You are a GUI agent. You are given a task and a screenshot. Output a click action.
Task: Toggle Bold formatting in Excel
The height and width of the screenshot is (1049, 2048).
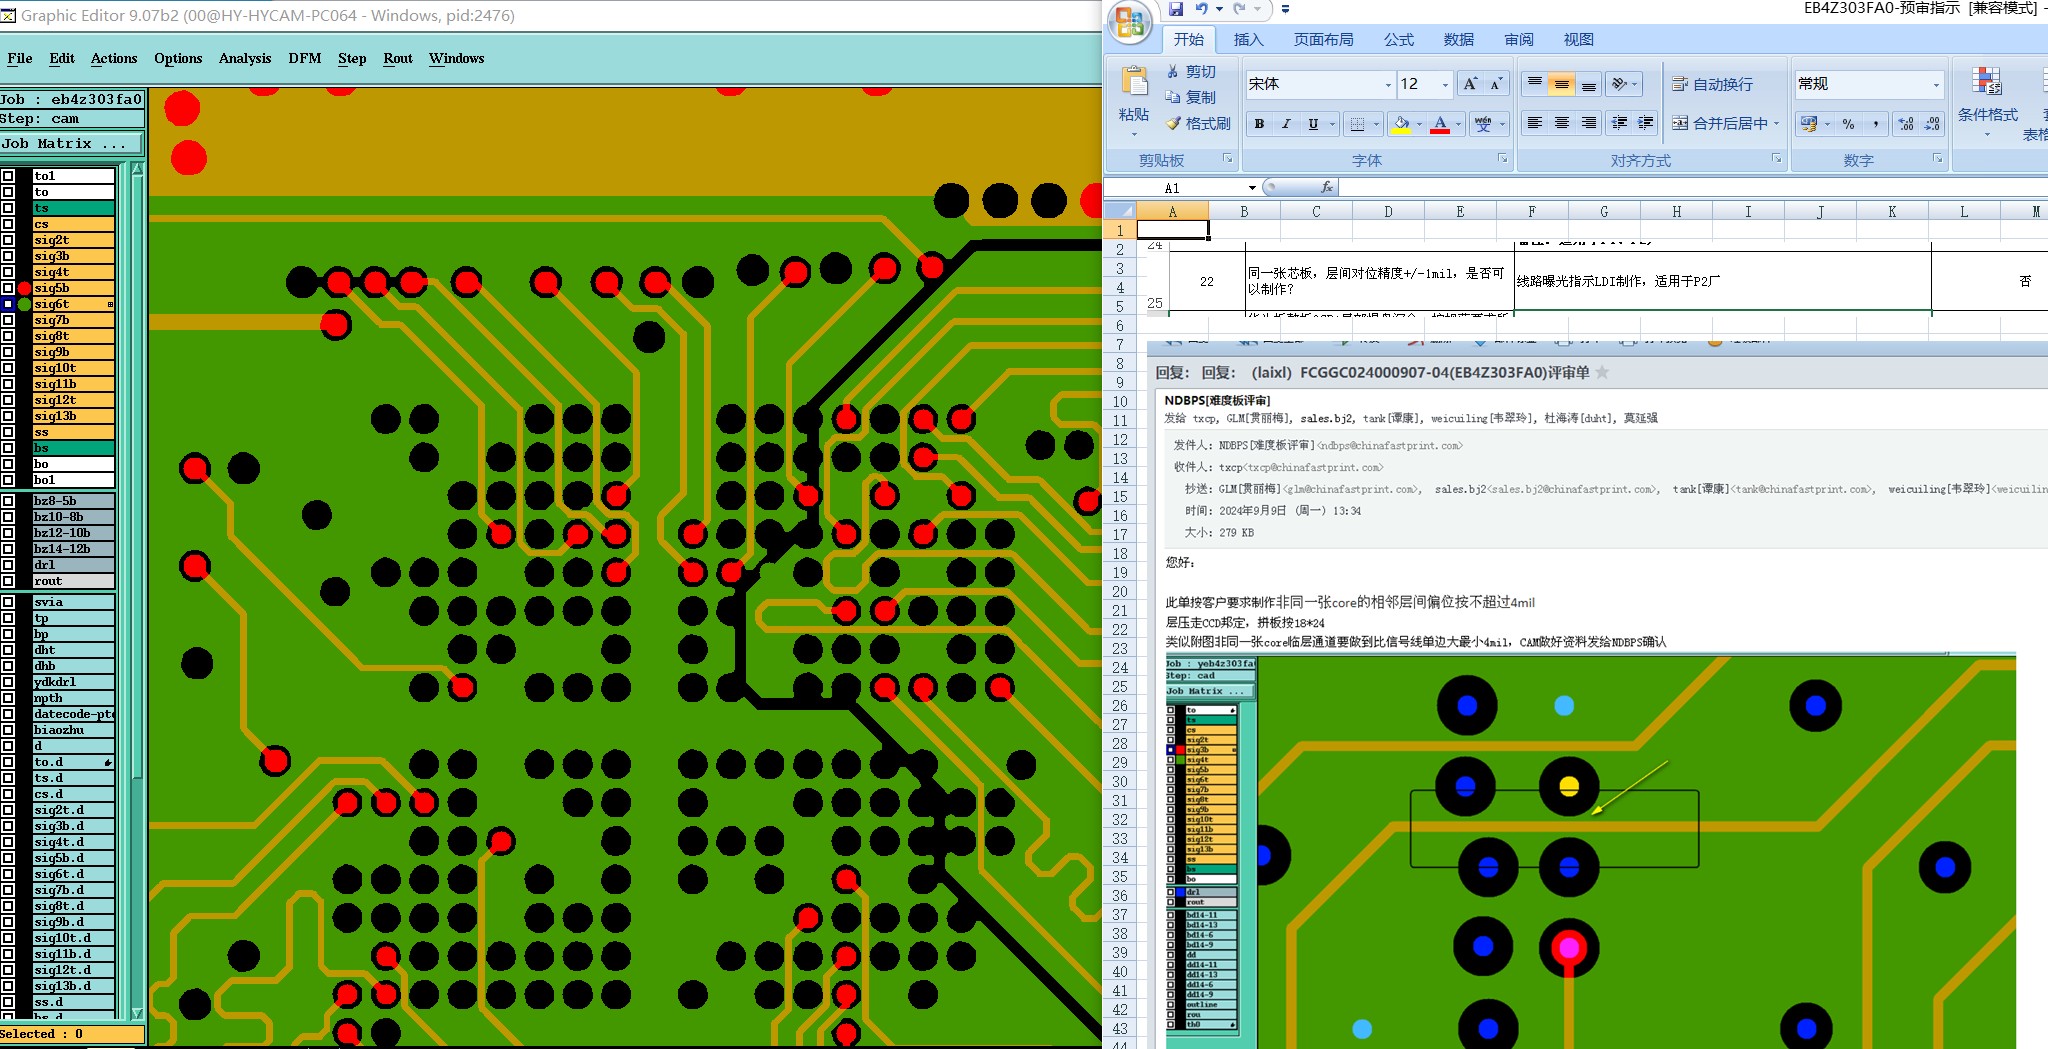1260,124
